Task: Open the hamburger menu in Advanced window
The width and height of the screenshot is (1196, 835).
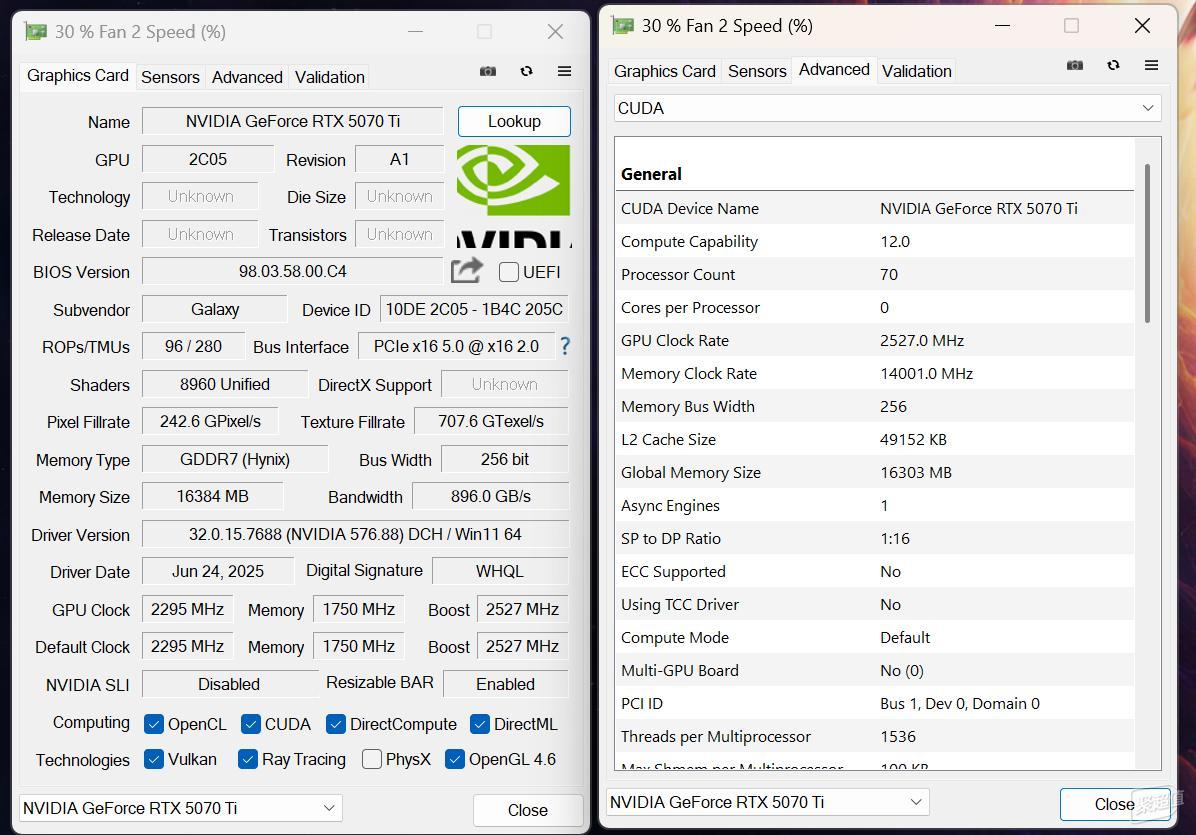Action: click(1152, 65)
